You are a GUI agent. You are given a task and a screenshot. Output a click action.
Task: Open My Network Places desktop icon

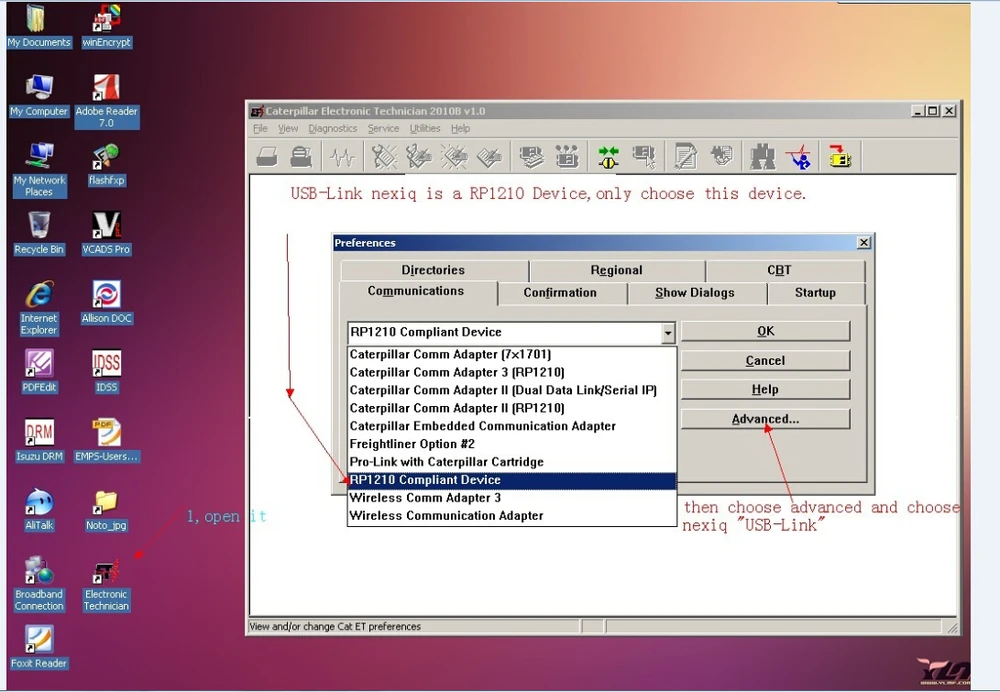tap(39, 170)
